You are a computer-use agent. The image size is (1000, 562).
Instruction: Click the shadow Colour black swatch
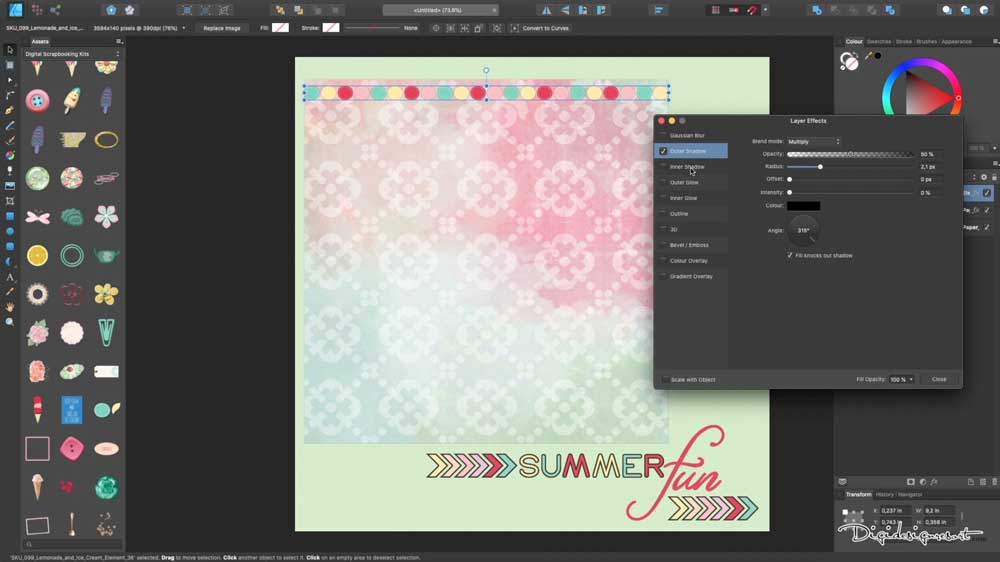(804, 206)
